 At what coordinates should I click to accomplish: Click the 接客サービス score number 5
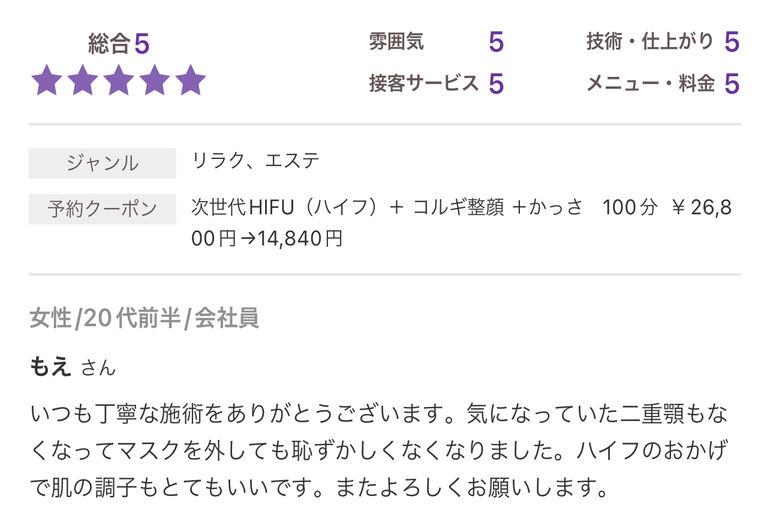[x=496, y=83]
